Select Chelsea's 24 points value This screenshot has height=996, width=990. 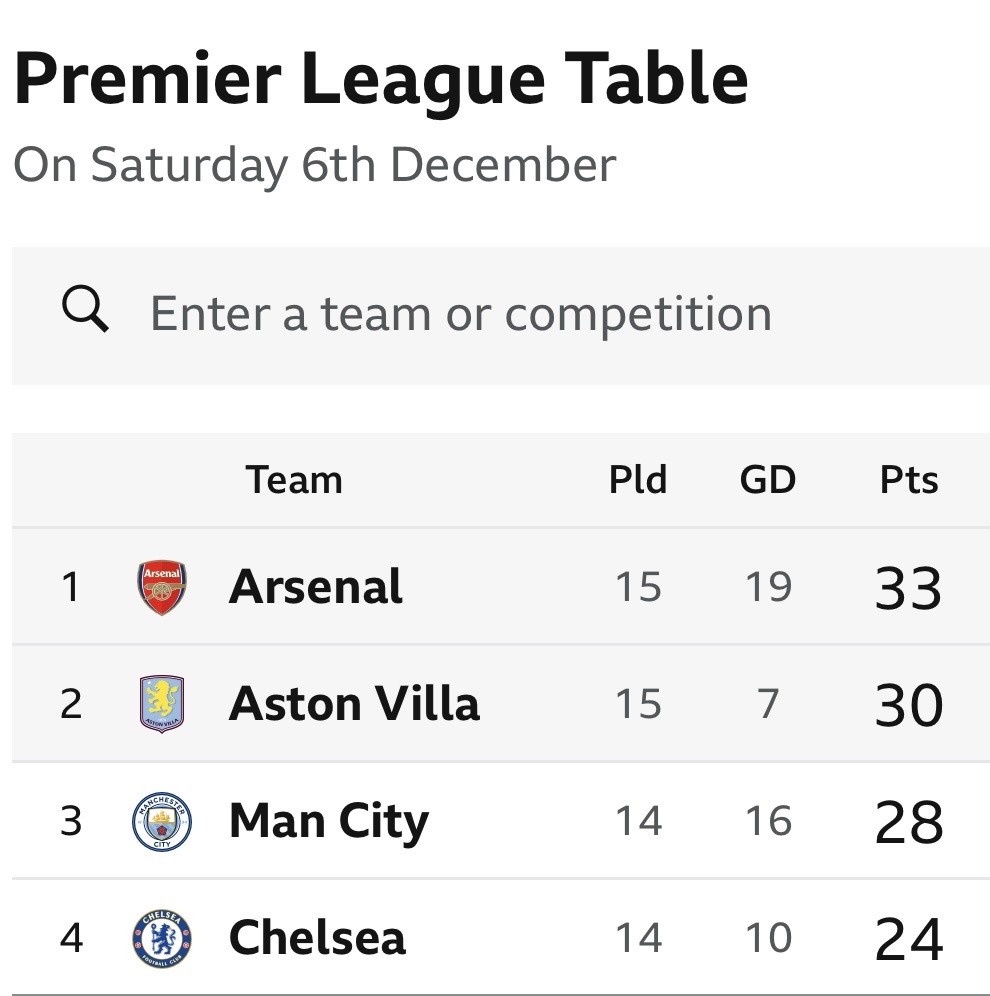(x=908, y=939)
